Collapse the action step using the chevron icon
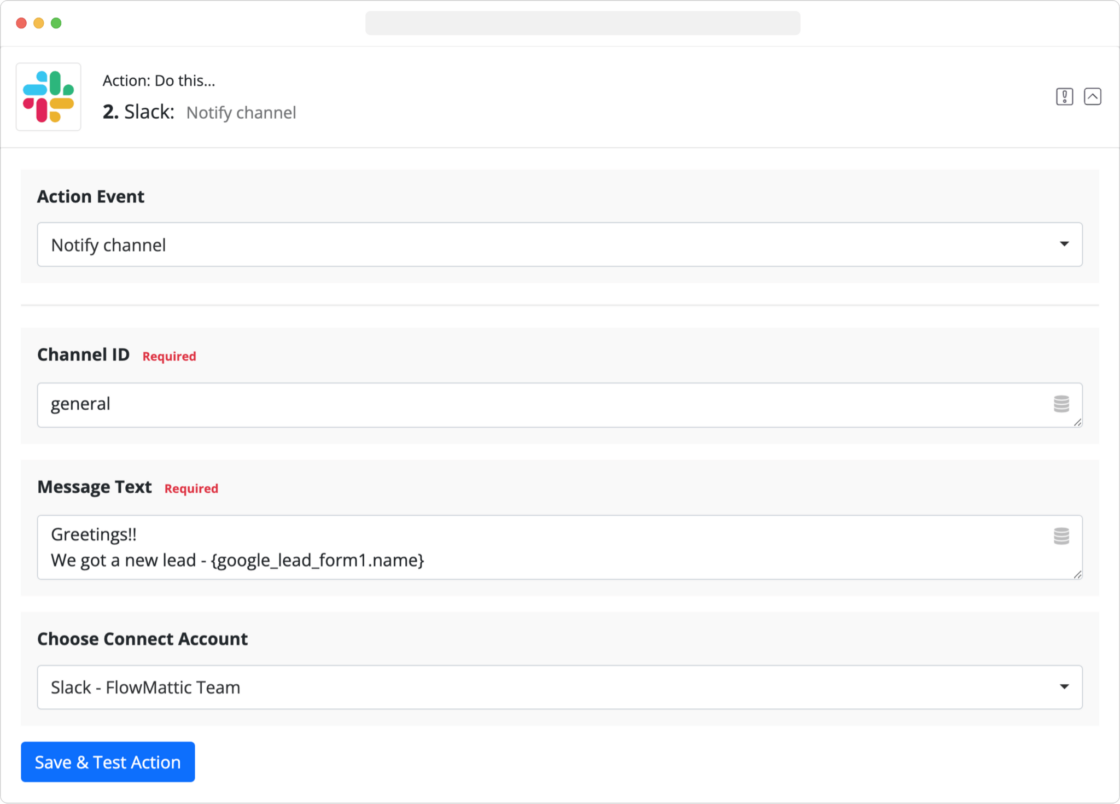Screen dimensions: 1120x804 coord(1092,96)
